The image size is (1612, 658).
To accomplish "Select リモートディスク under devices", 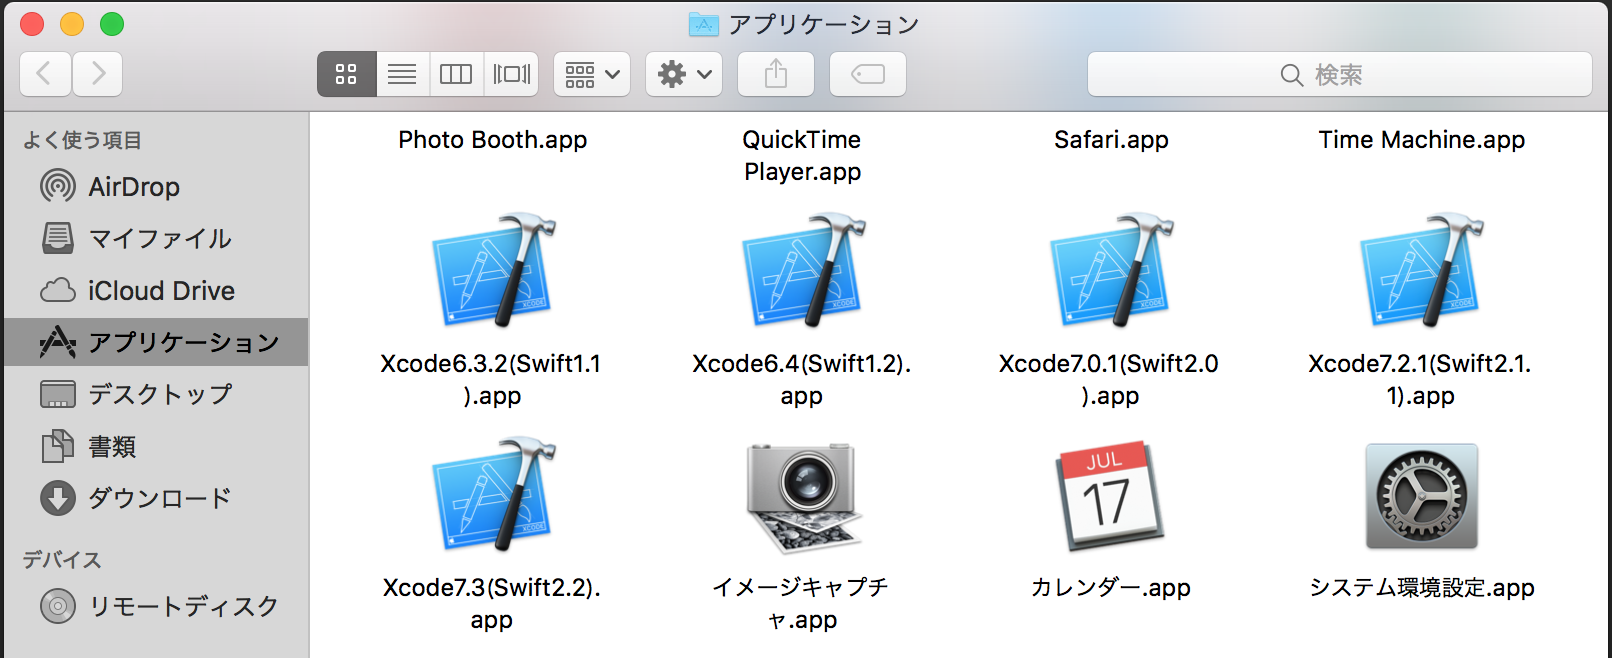I will tap(156, 606).
